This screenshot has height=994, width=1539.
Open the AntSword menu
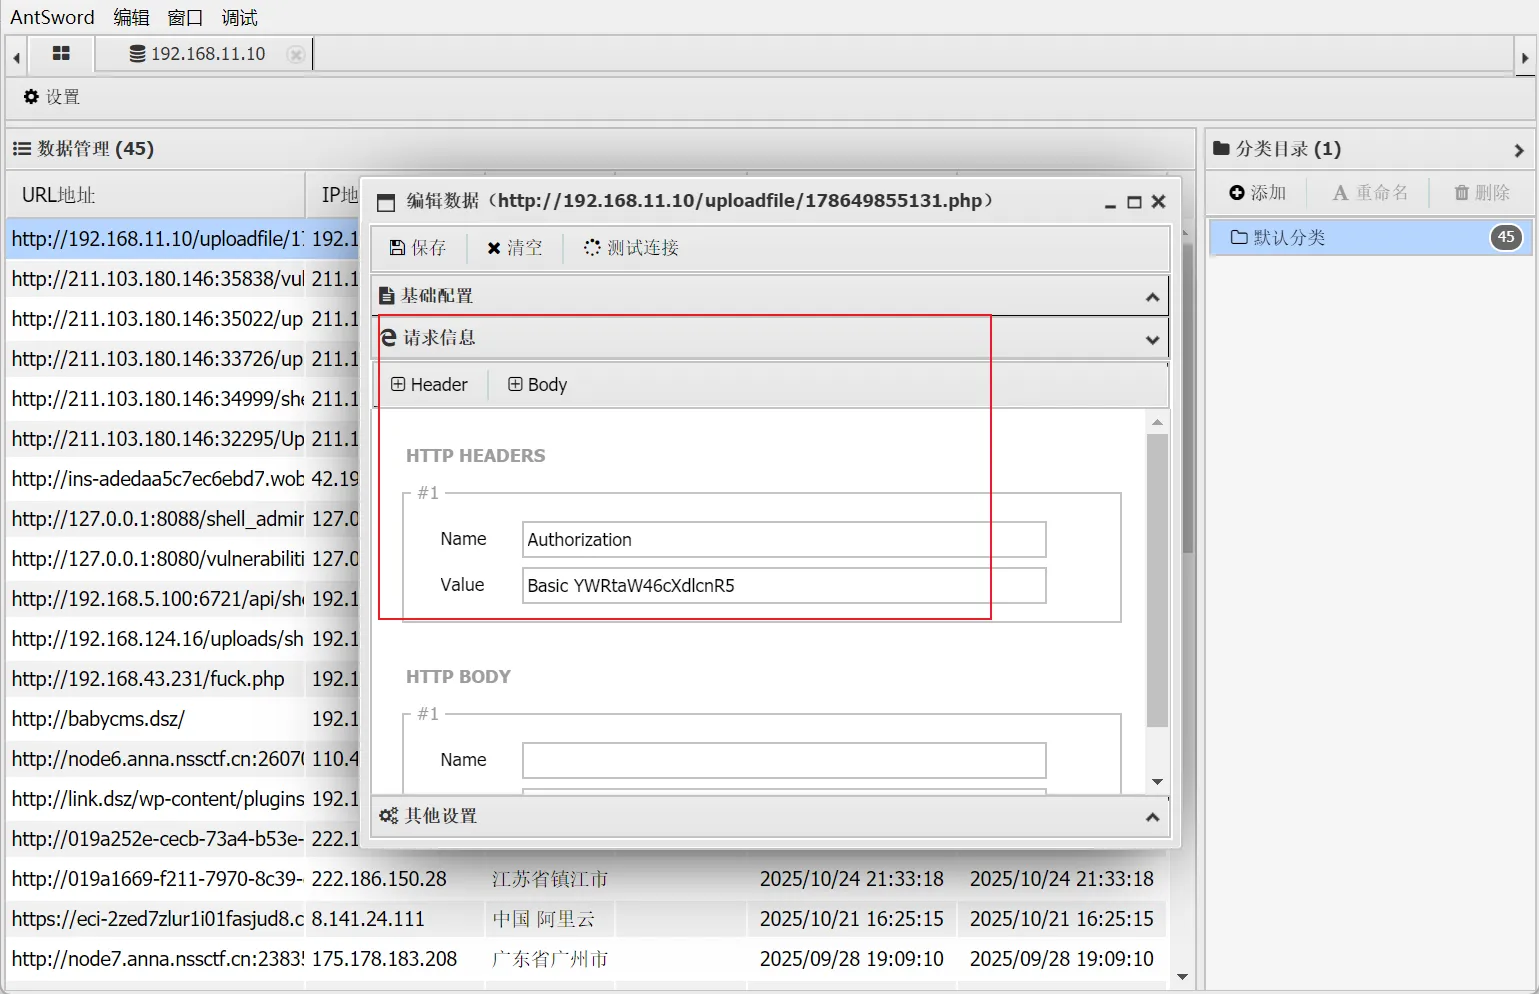pyautogui.click(x=52, y=17)
